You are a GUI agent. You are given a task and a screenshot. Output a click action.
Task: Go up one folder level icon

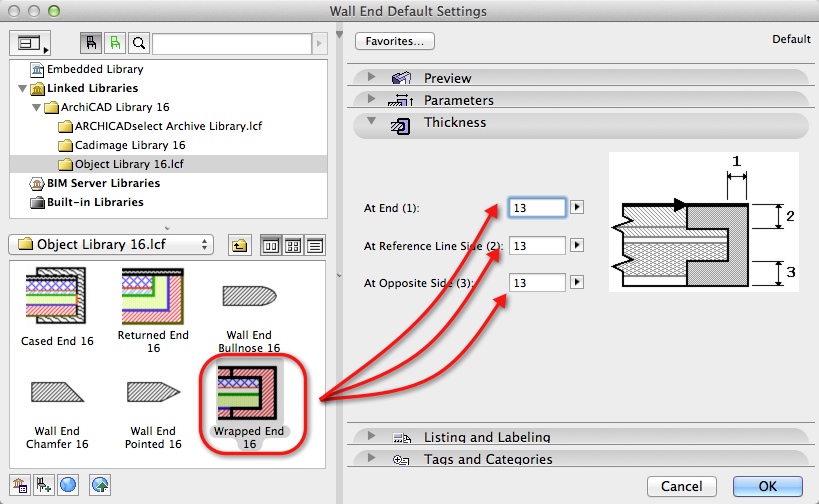click(x=239, y=245)
